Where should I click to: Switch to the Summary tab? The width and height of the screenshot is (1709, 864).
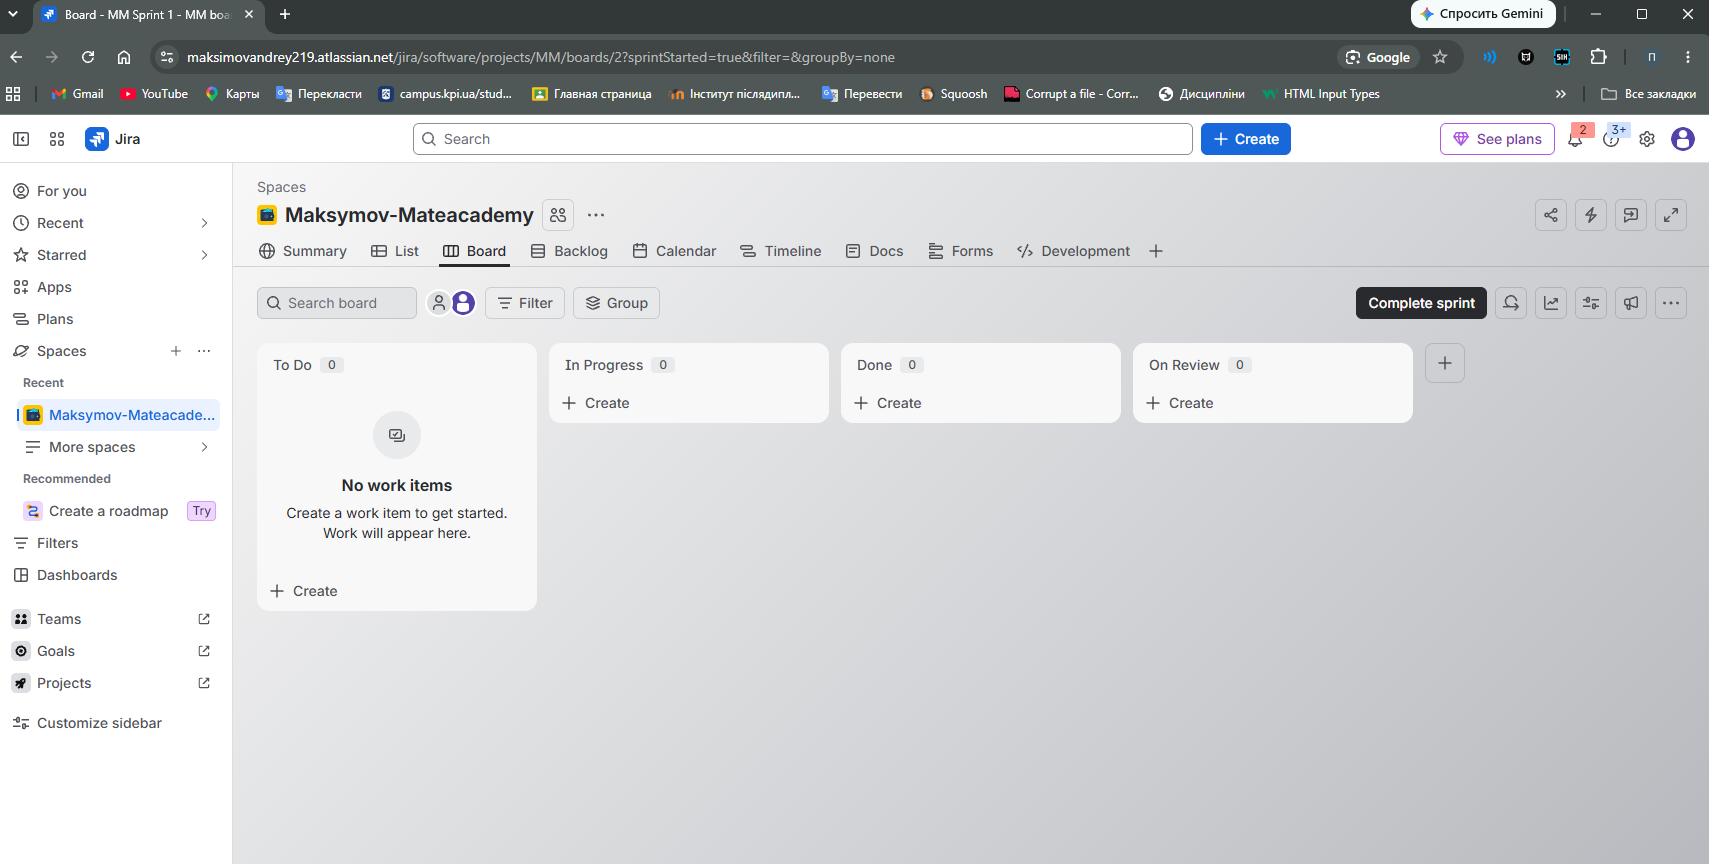tap(302, 251)
